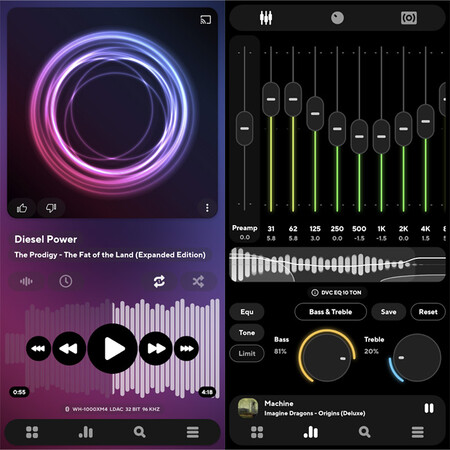Adjust the 1K band slider

381,137
